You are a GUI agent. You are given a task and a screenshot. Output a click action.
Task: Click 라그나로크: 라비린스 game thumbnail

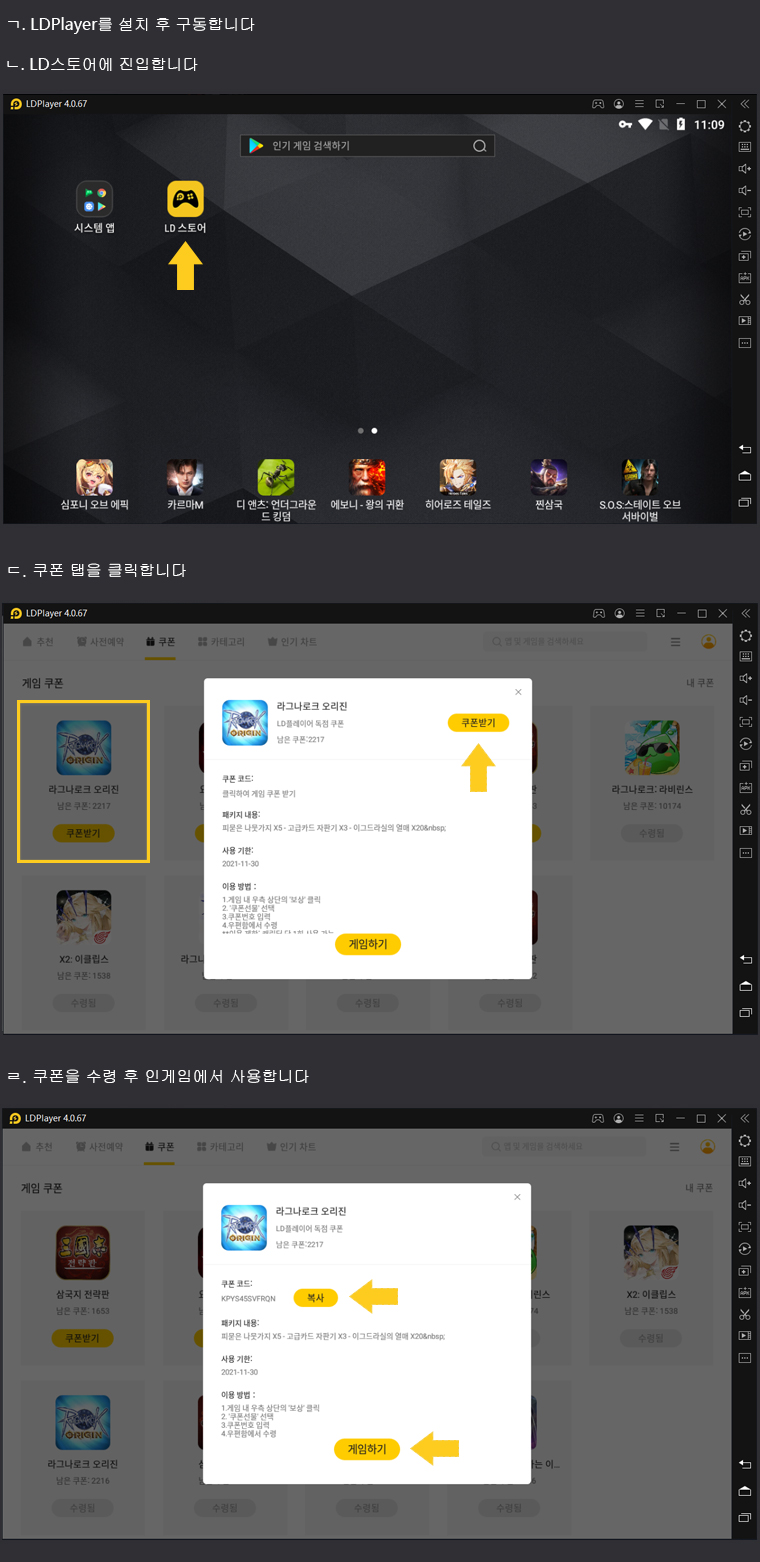tap(652, 748)
